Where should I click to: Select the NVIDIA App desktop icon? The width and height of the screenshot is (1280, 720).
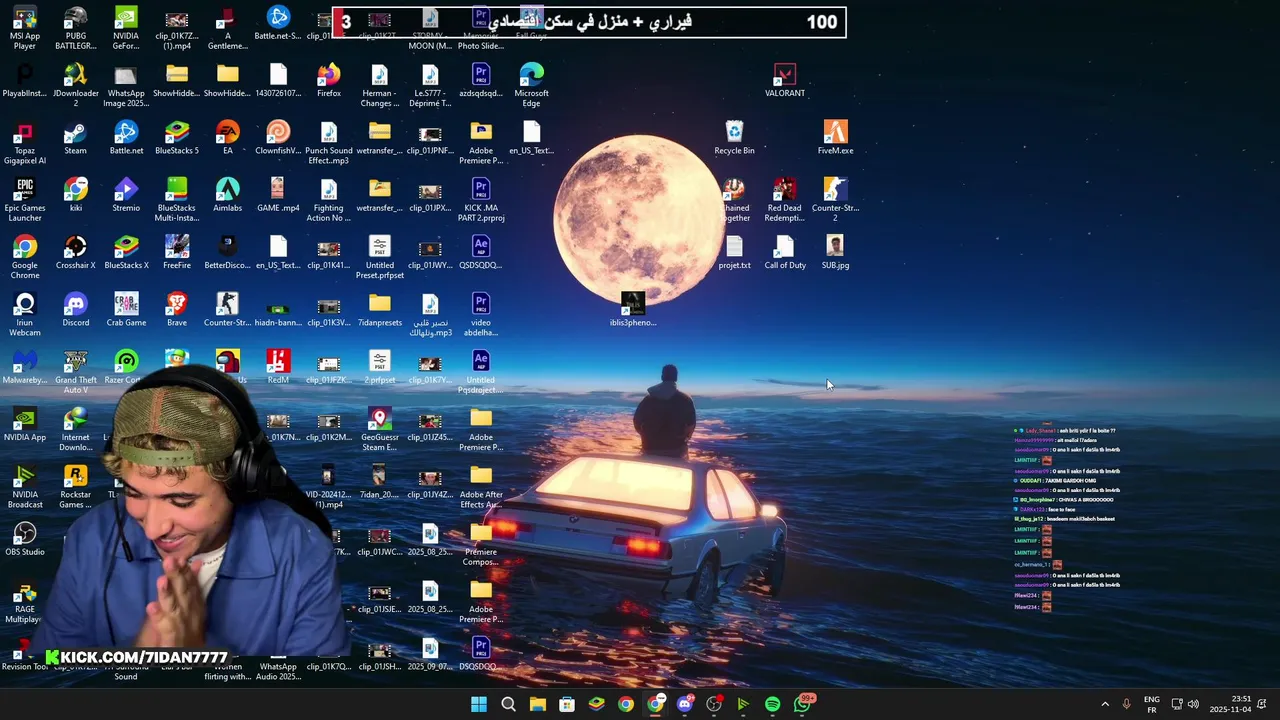[25, 424]
